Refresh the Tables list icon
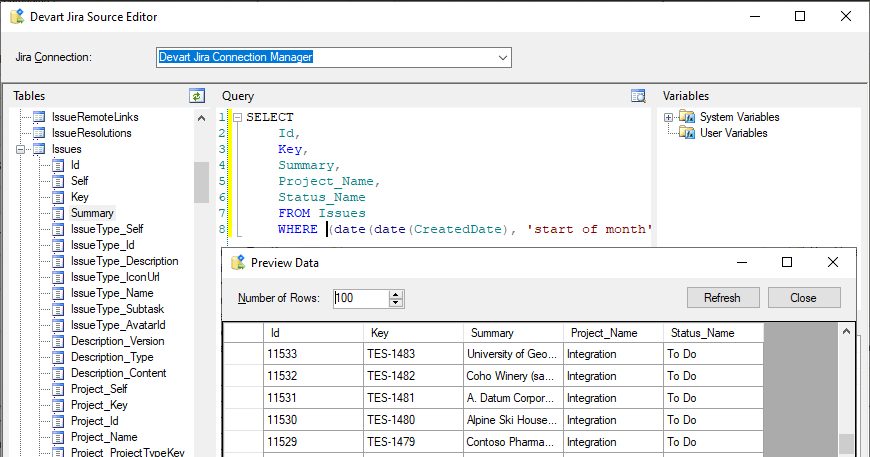Image resolution: width=870 pixels, height=457 pixels. click(197, 96)
